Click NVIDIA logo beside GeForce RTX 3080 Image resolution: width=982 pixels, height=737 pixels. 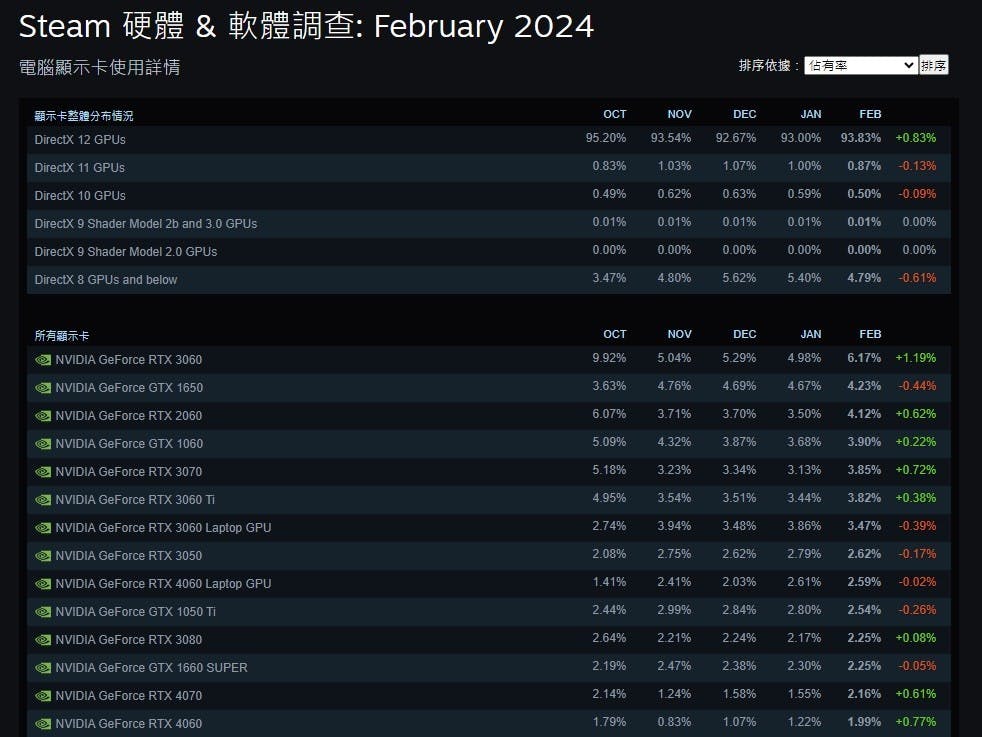tap(43, 640)
